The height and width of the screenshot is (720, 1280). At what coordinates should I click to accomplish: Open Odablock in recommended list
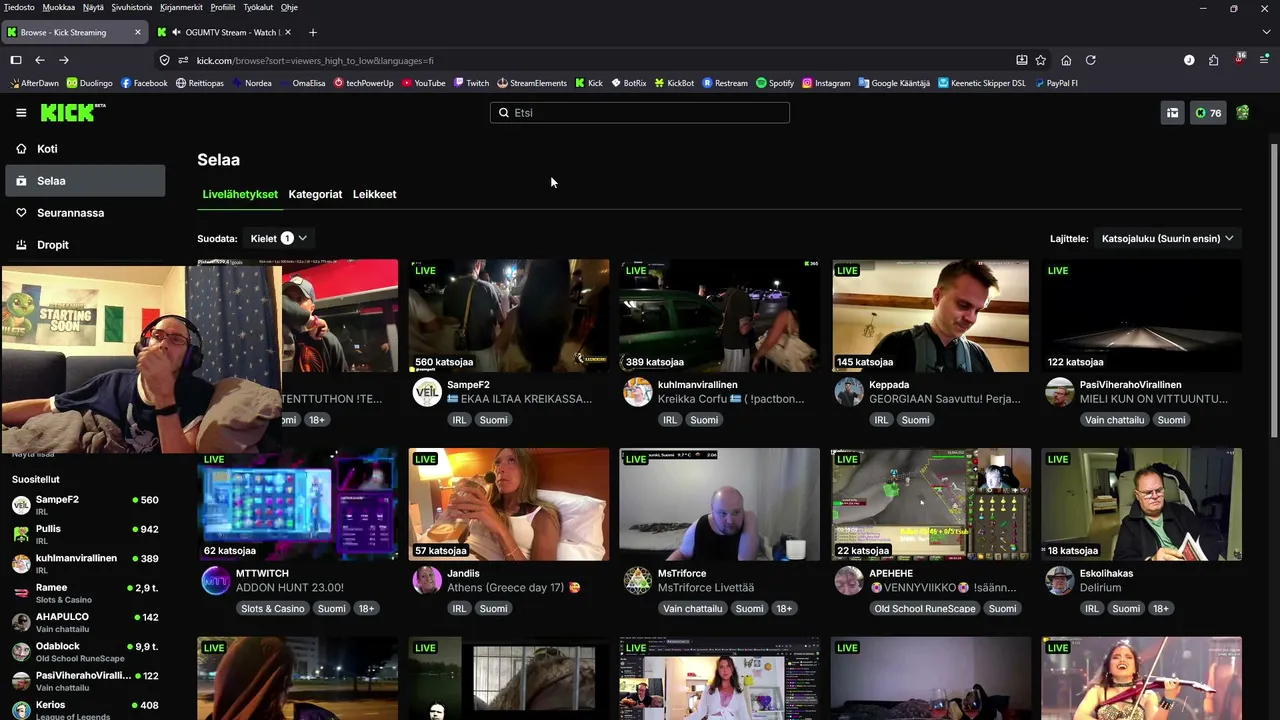85,652
